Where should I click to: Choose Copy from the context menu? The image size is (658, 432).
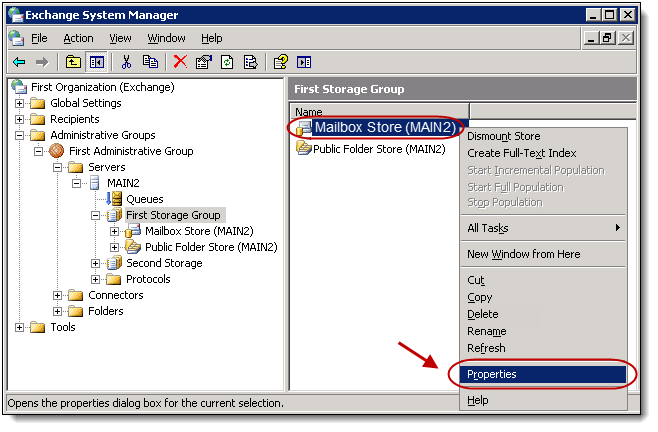pyautogui.click(x=543, y=297)
